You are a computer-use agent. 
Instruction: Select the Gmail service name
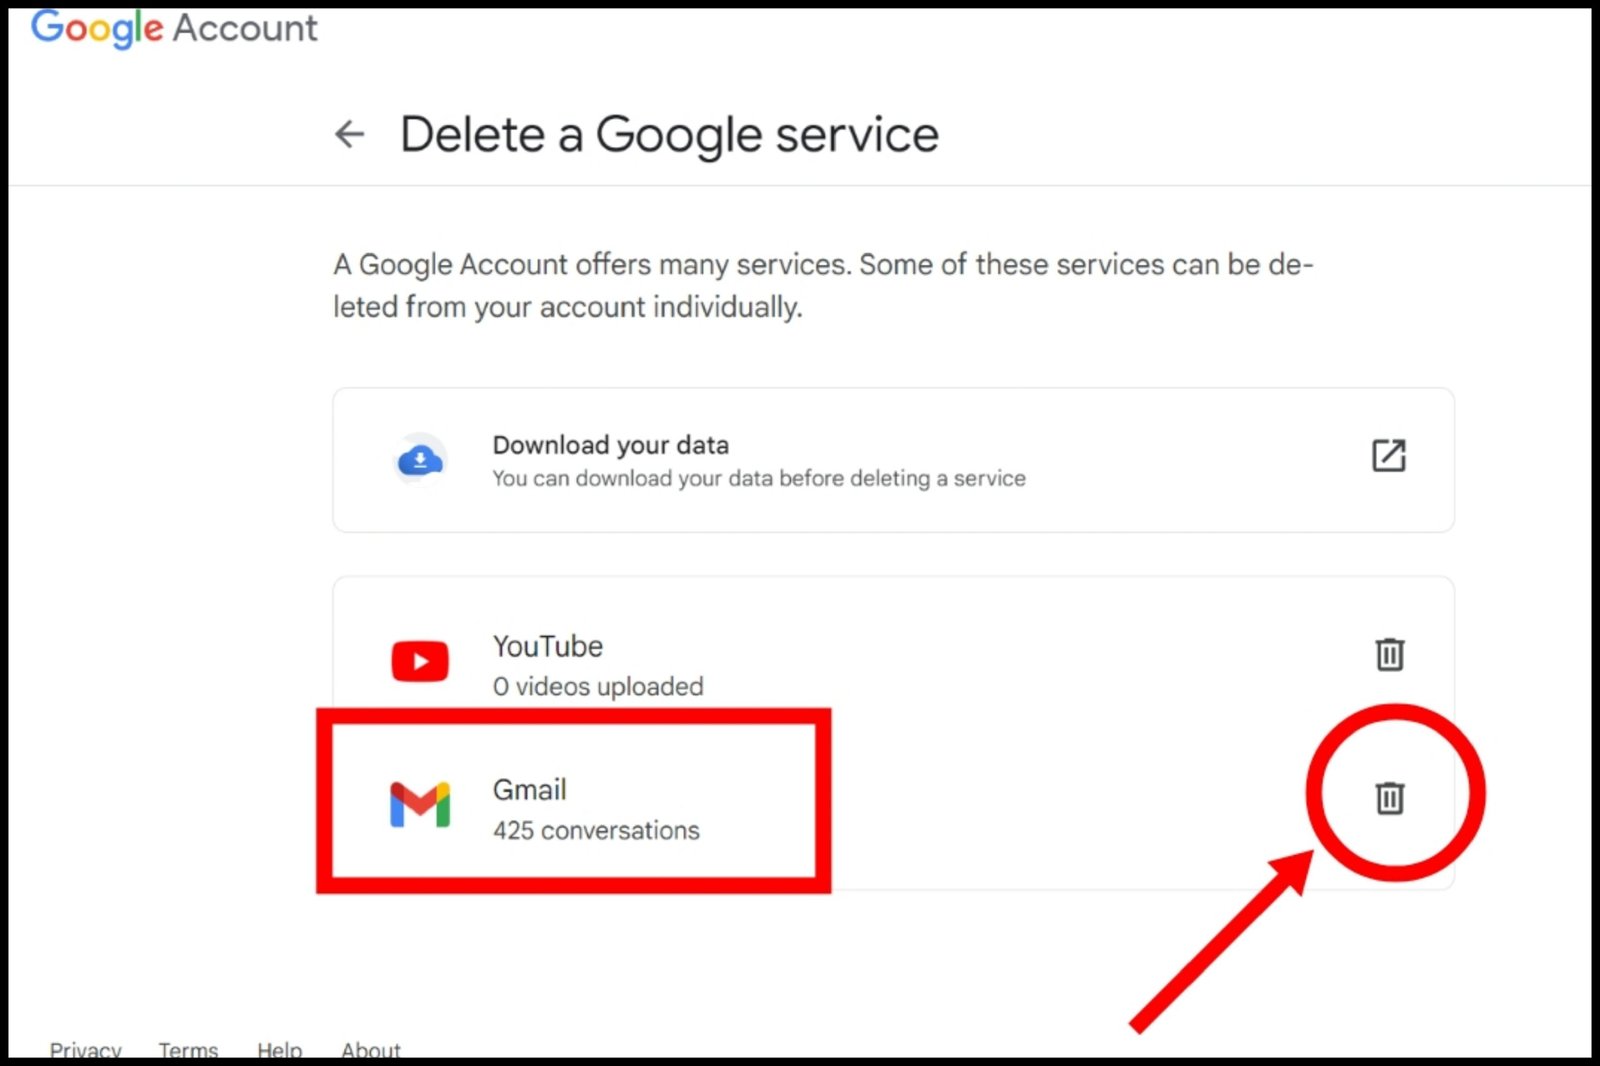530,790
